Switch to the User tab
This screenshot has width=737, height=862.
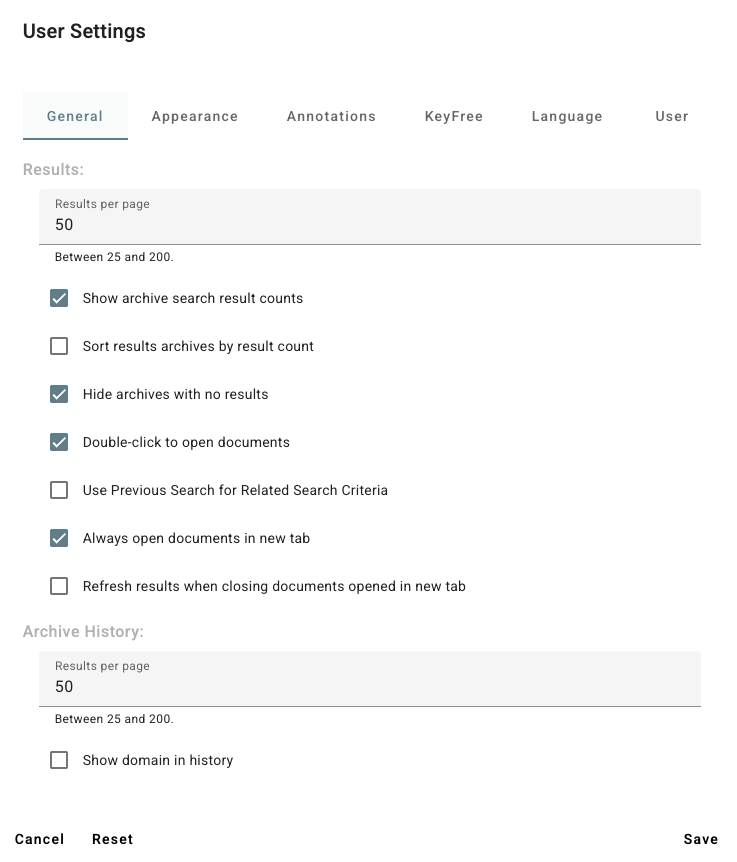coord(672,116)
